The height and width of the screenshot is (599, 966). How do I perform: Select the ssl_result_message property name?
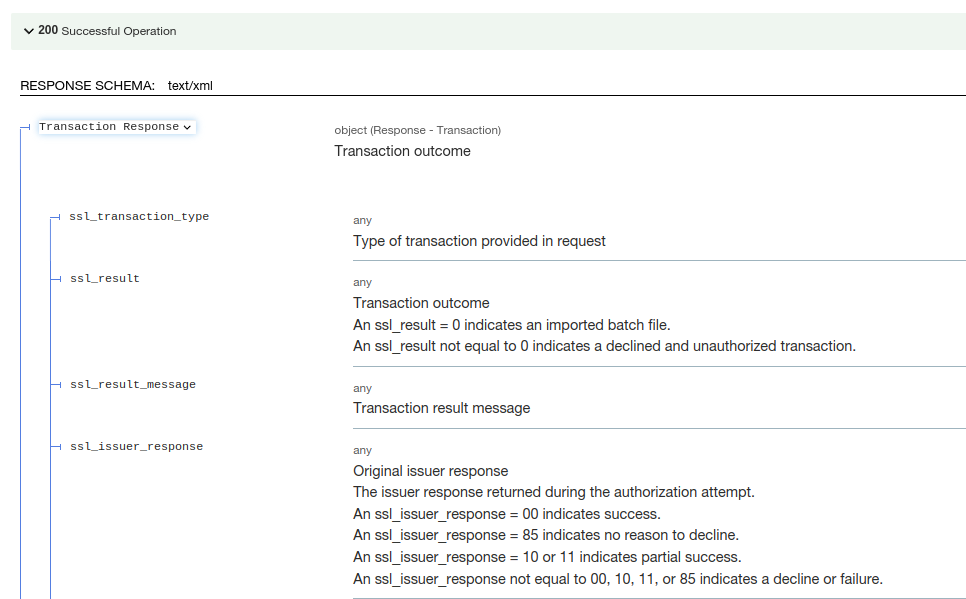coord(133,384)
